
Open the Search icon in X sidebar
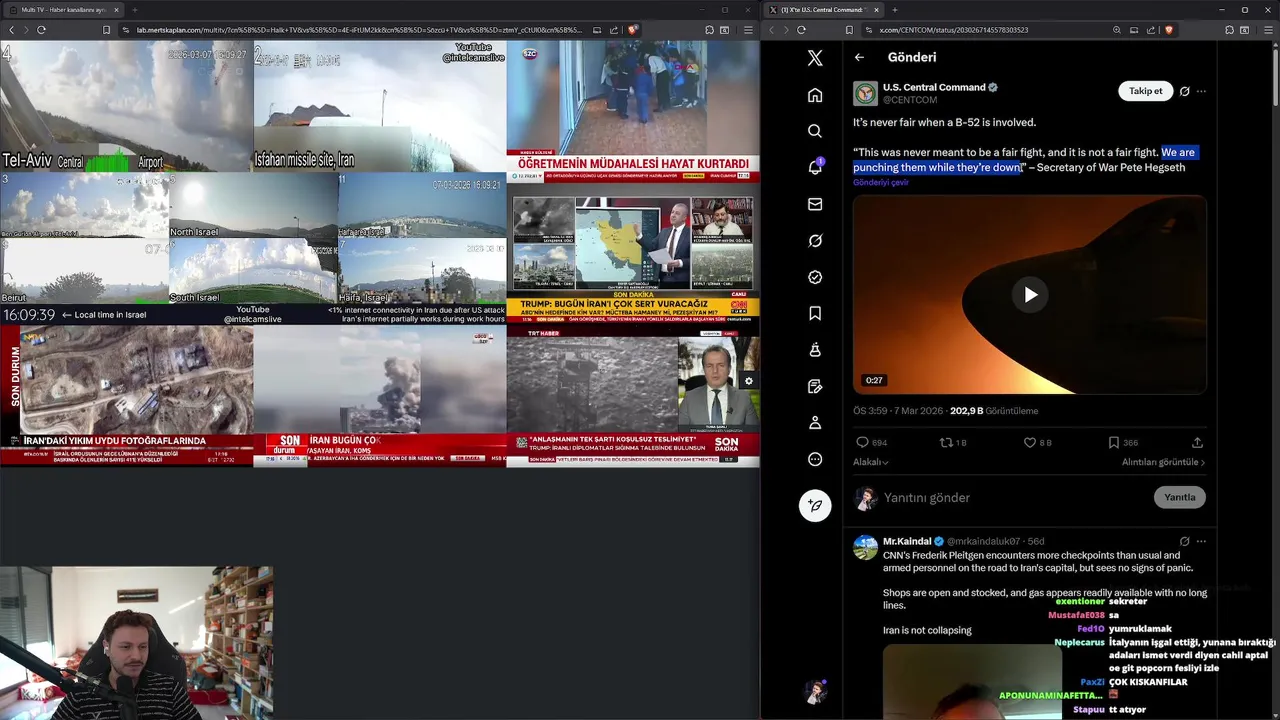815,131
